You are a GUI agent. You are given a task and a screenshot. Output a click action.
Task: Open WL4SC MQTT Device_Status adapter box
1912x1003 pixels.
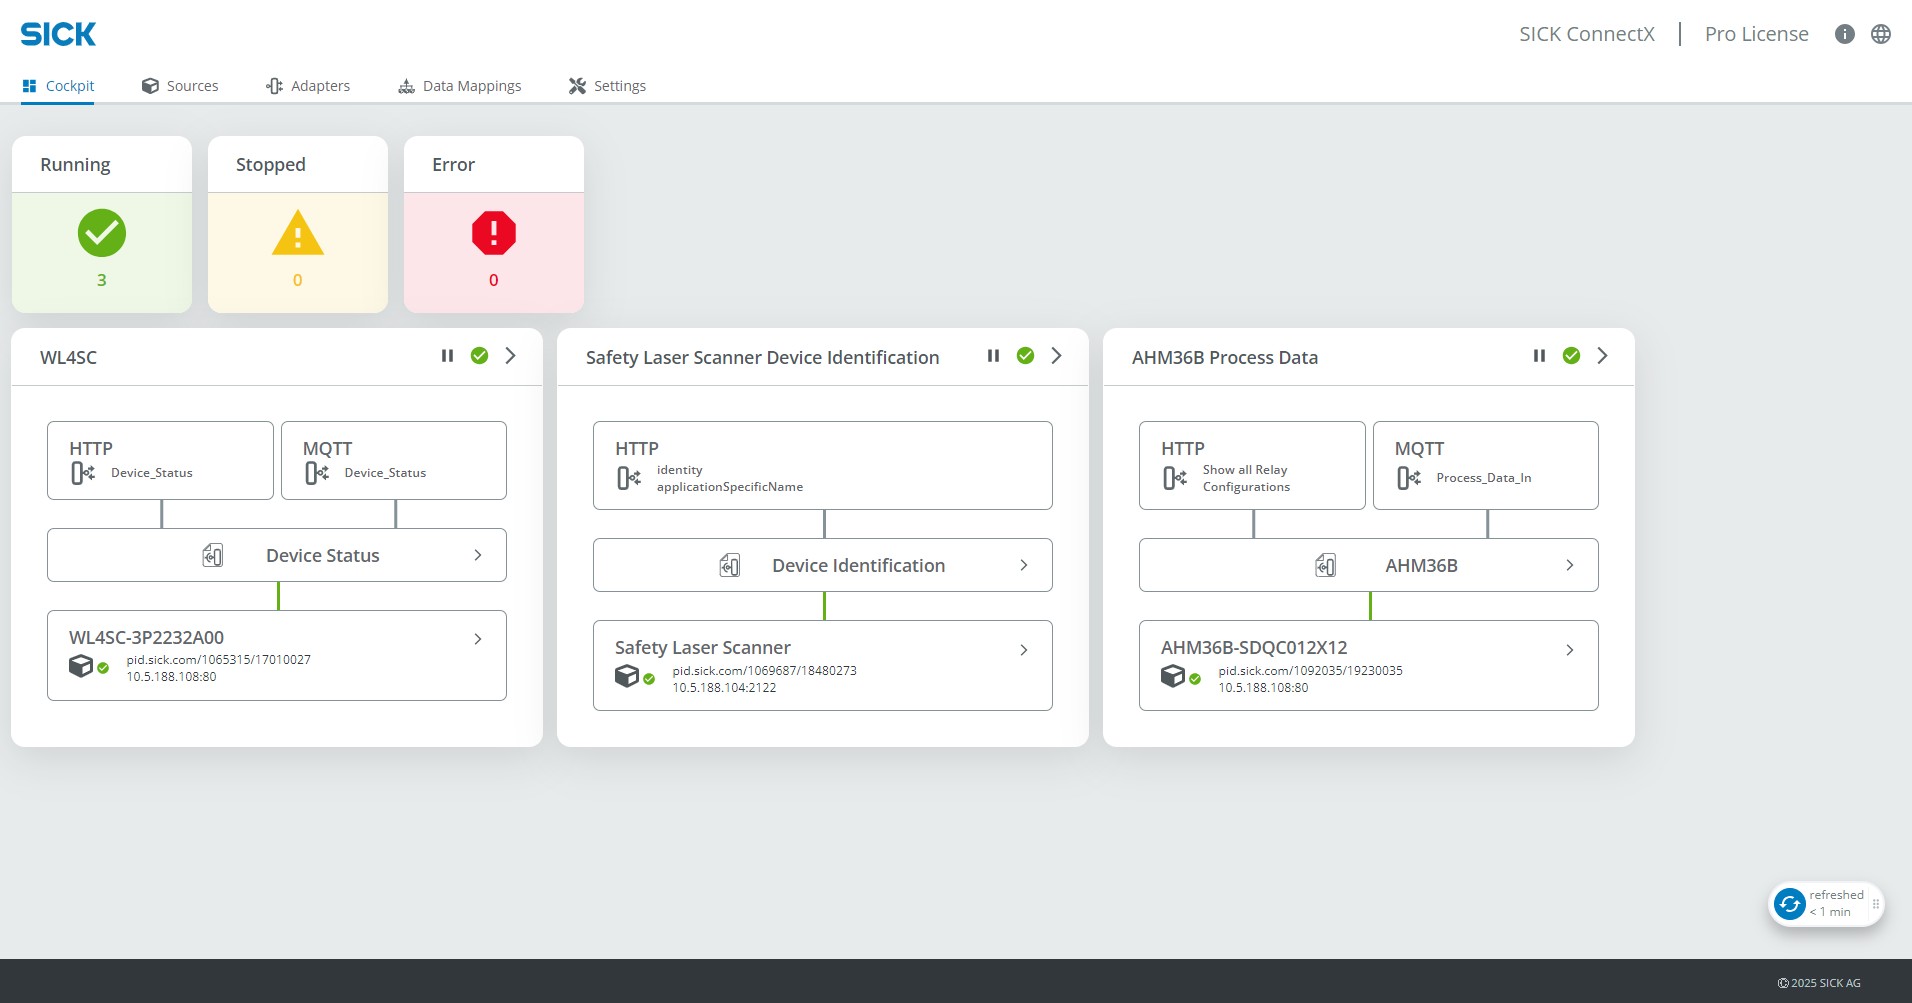(394, 460)
